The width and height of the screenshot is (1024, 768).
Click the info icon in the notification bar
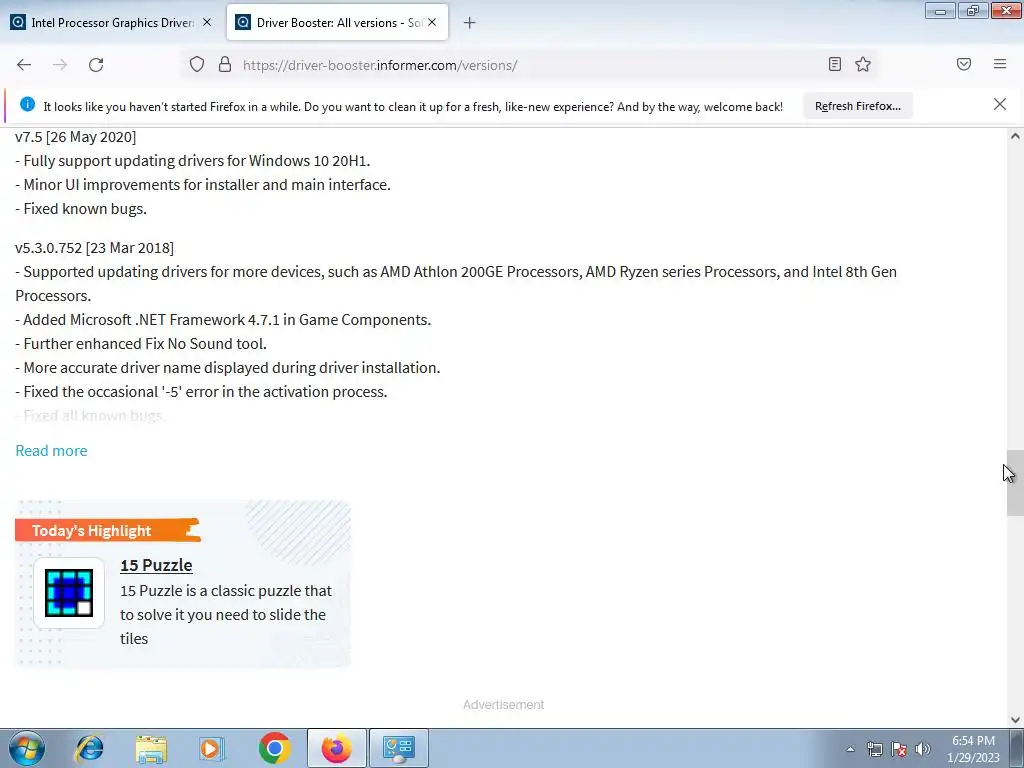27,104
